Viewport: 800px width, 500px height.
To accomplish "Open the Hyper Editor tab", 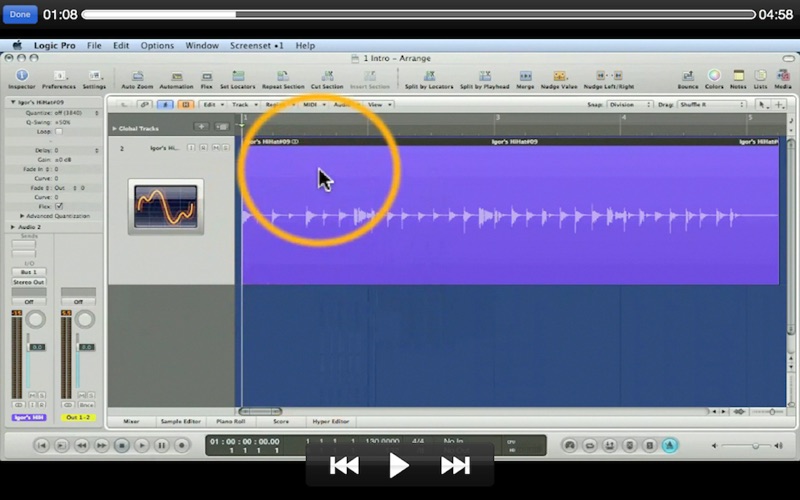I will coord(331,421).
